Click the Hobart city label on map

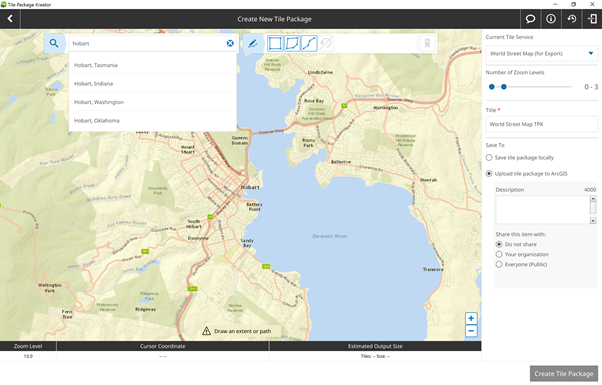coord(250,187)
